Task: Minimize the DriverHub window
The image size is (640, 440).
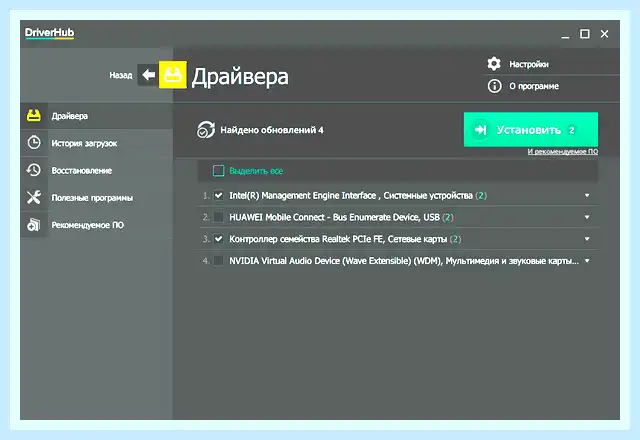Action: coord(565,35)
